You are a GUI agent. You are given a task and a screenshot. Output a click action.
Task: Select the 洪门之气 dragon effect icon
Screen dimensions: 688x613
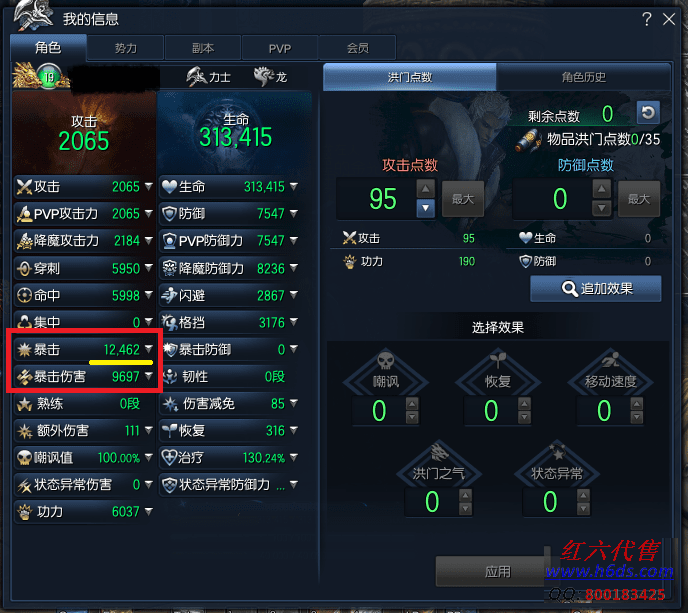coord(439,452)
